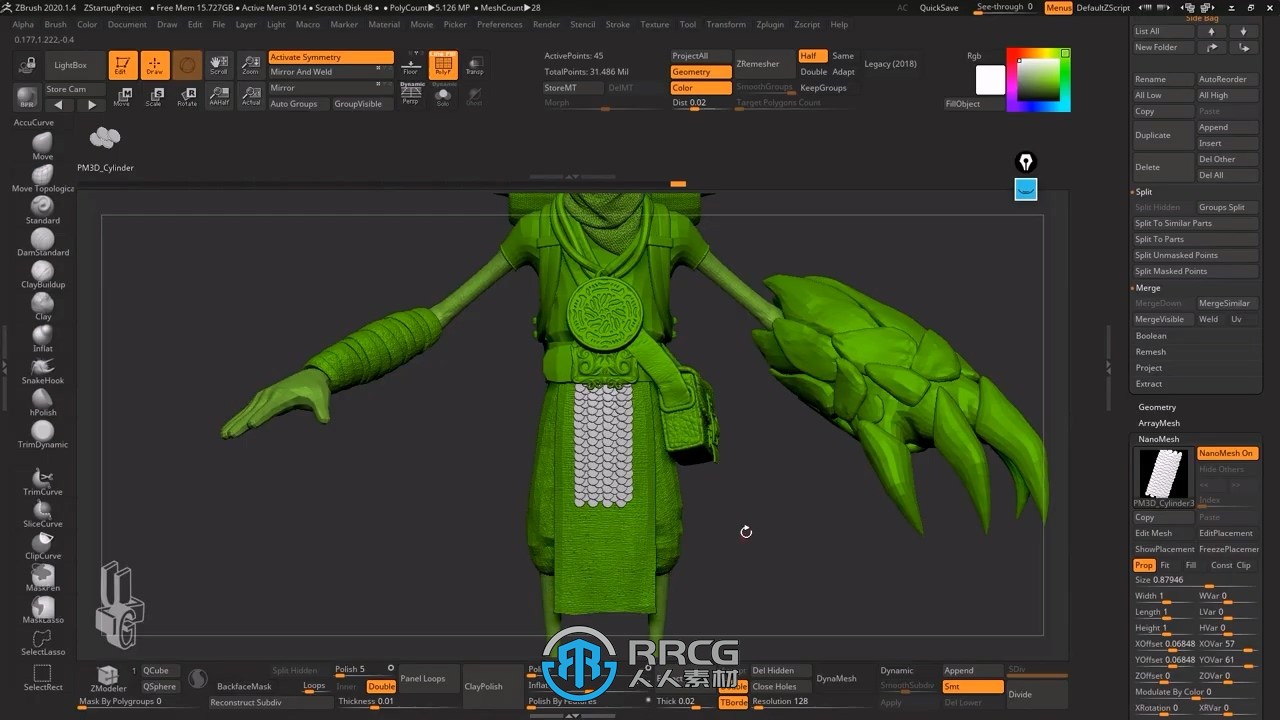Click the AAHalf view icon
Viewport: 1280px width, 720px height.
pyautogui.click(x=218, y=96)
